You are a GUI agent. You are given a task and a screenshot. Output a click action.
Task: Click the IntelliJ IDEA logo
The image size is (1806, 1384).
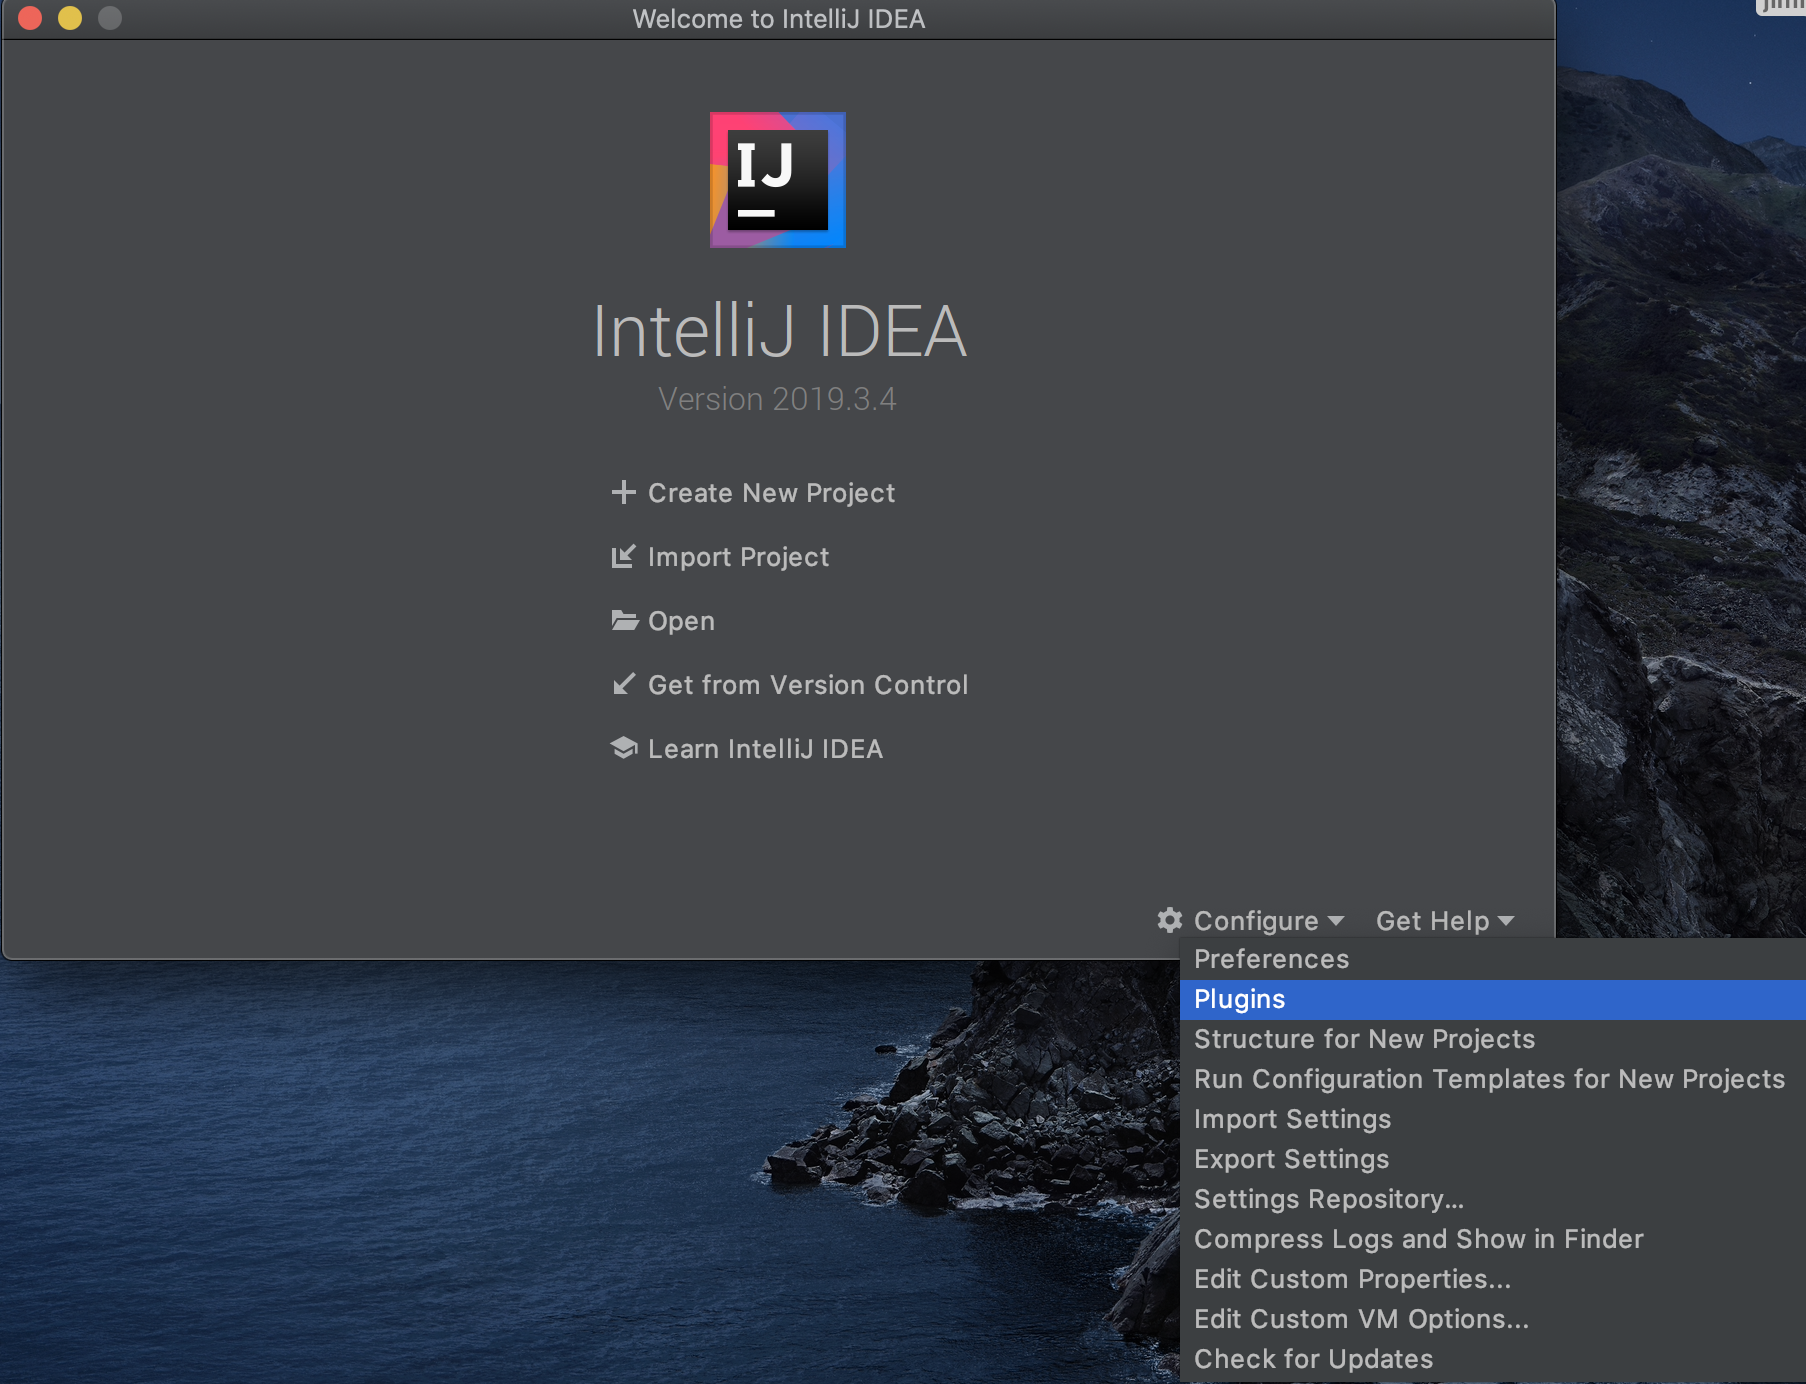(x=777, y=180)
